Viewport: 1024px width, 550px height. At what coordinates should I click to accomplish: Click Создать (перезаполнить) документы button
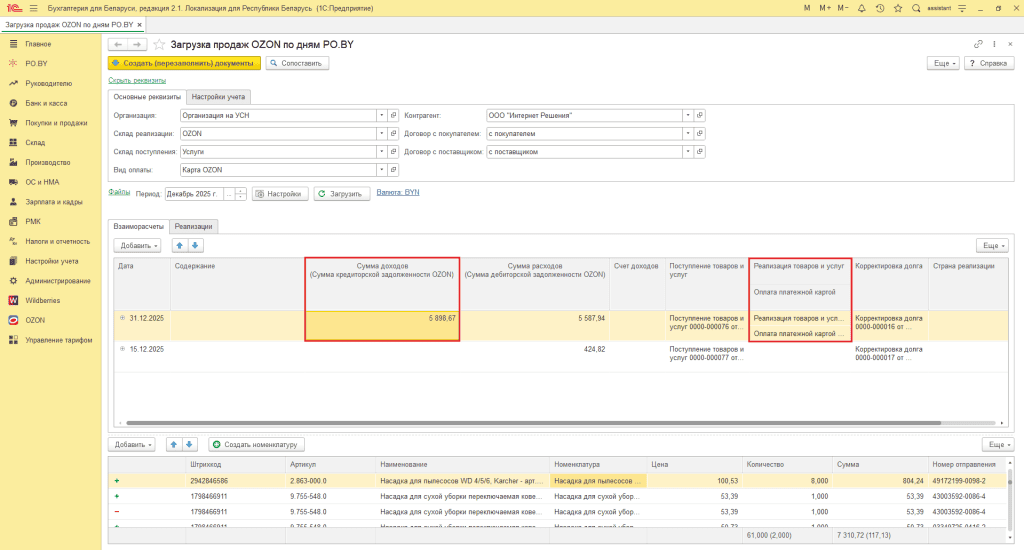pos(184,63)
